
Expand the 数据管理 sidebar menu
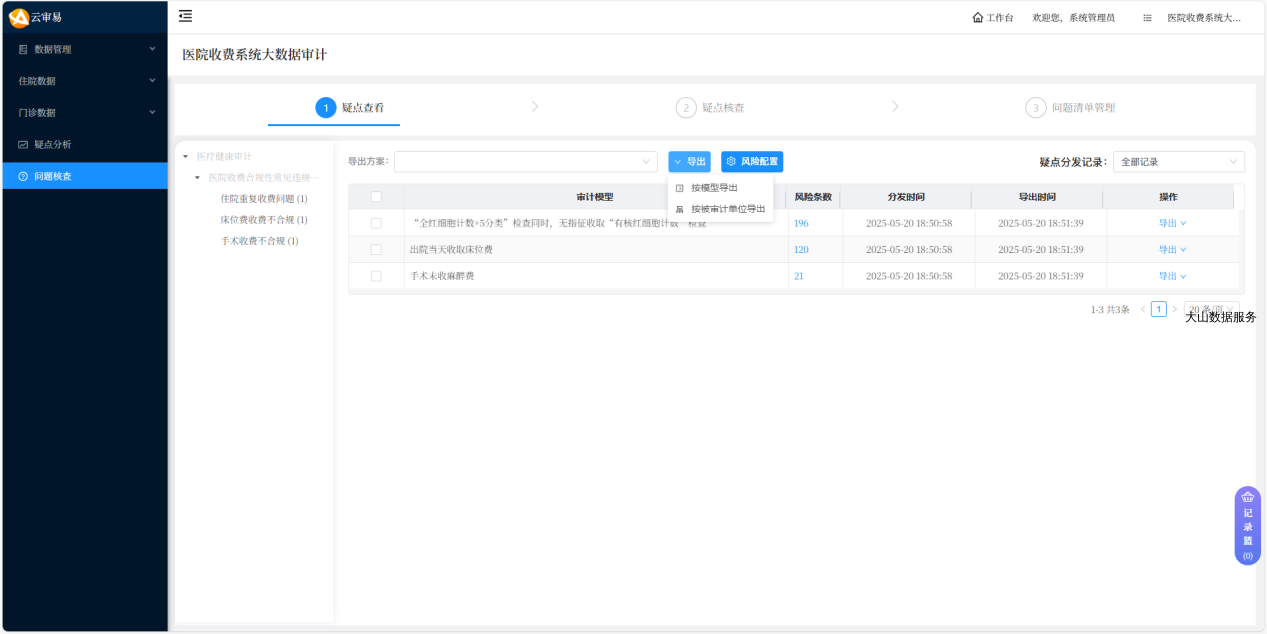pos(85,49)
